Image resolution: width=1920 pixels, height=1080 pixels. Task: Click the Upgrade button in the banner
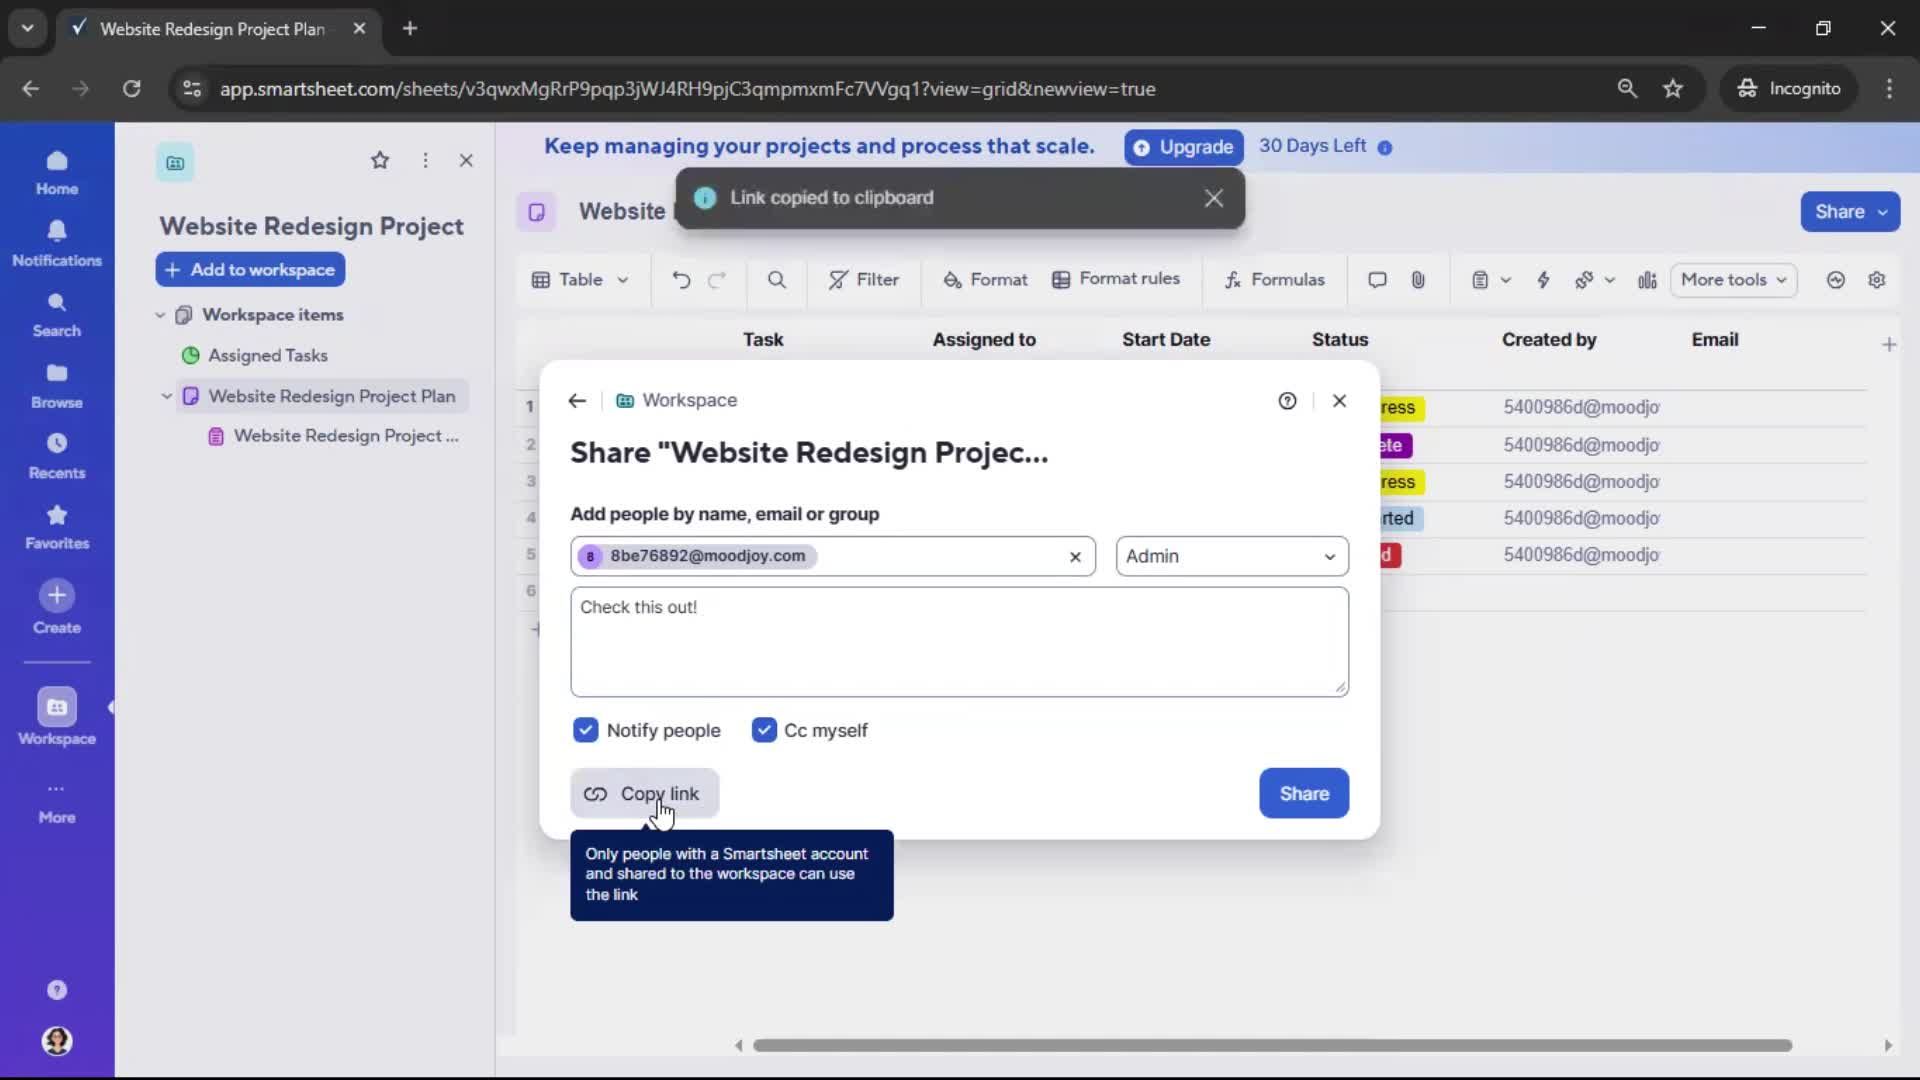tap(1183, 147)
